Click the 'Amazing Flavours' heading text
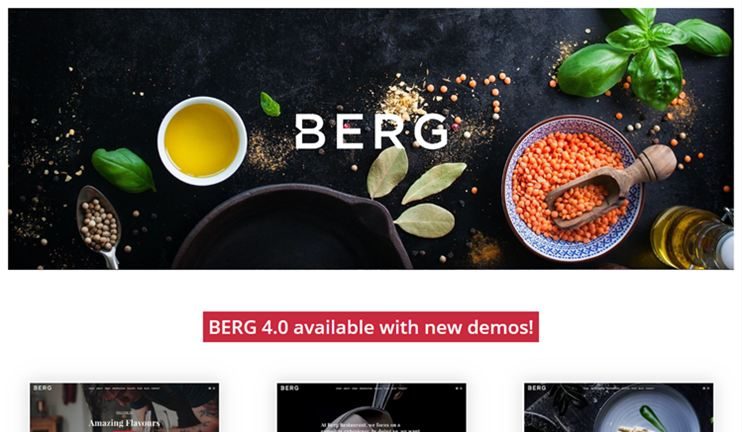This screenshot has height=432, width=742. point(124,423)
